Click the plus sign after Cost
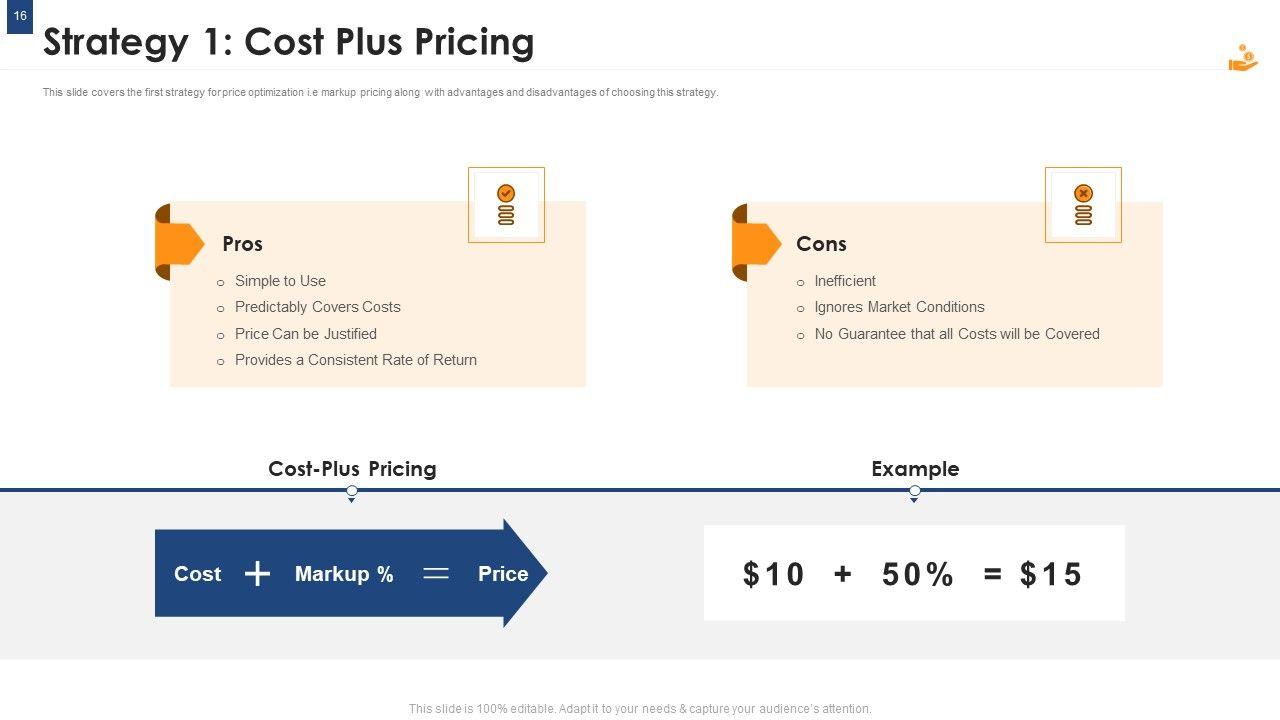 (x=257, y=573)
